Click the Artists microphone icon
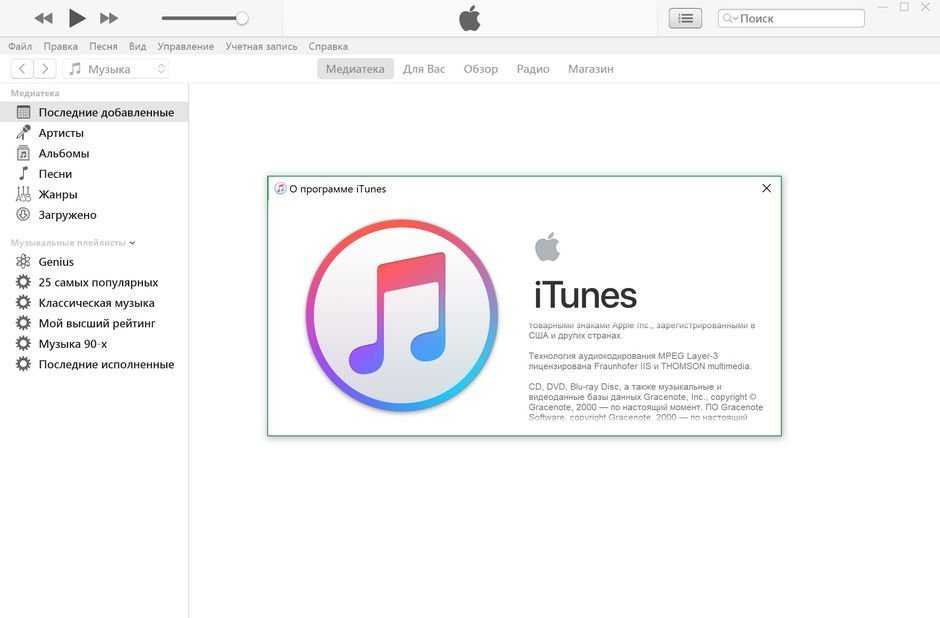 pyautogui.click(x=23, y=133)
